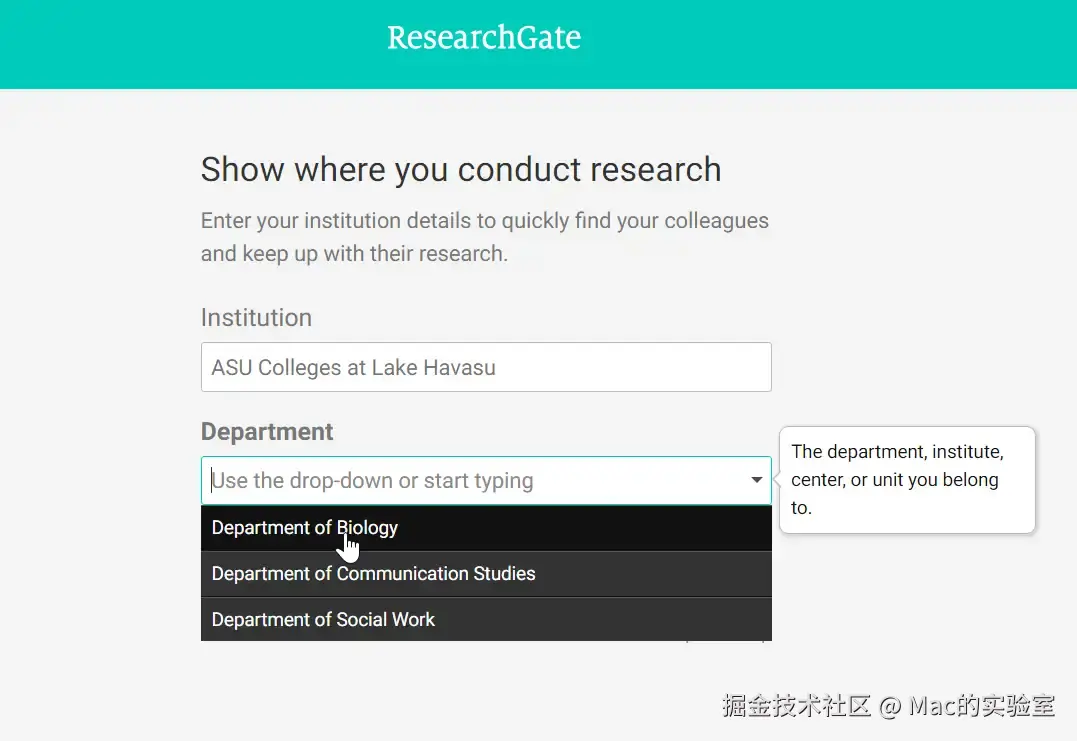Viewport: 1077px width, 741px height.
Task: Click the institution details description paragraph
Action: tap(484, 237)
